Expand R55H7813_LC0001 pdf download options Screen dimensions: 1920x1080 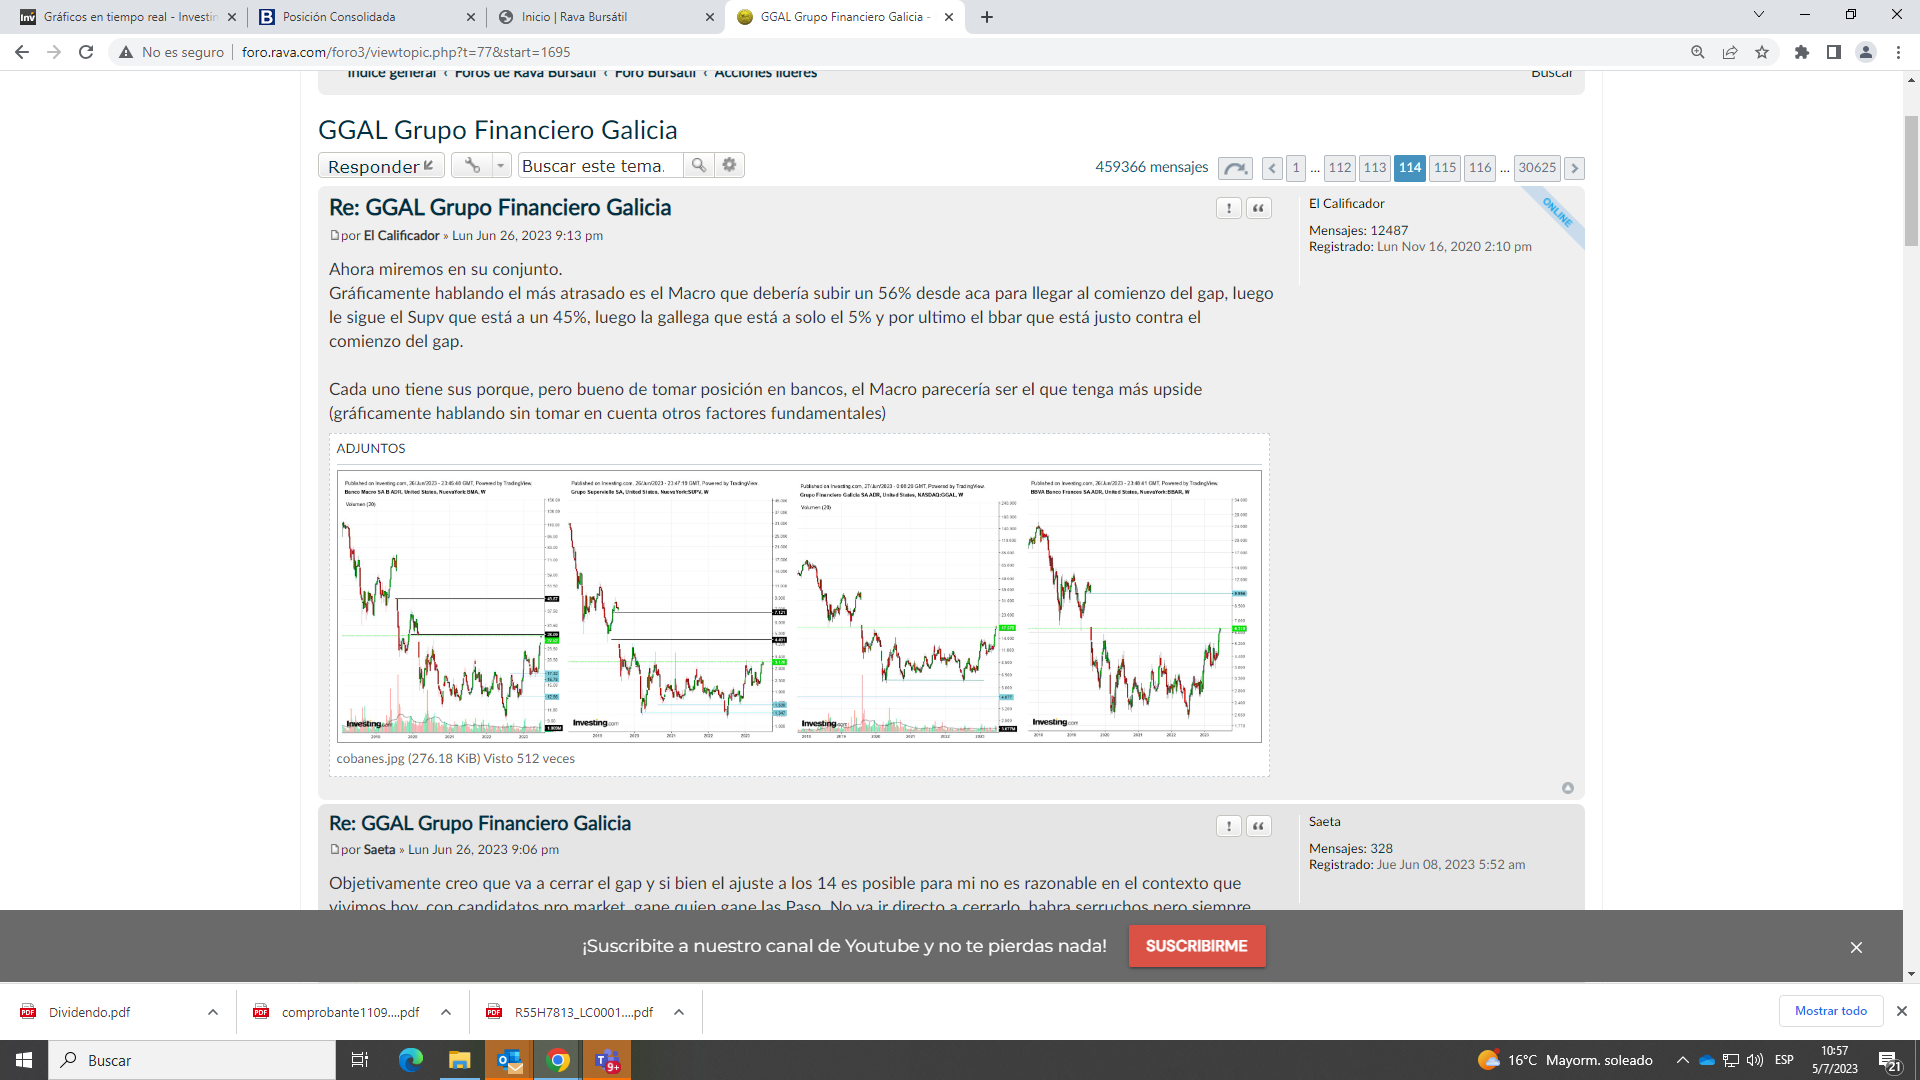[x=679, y=1012]
